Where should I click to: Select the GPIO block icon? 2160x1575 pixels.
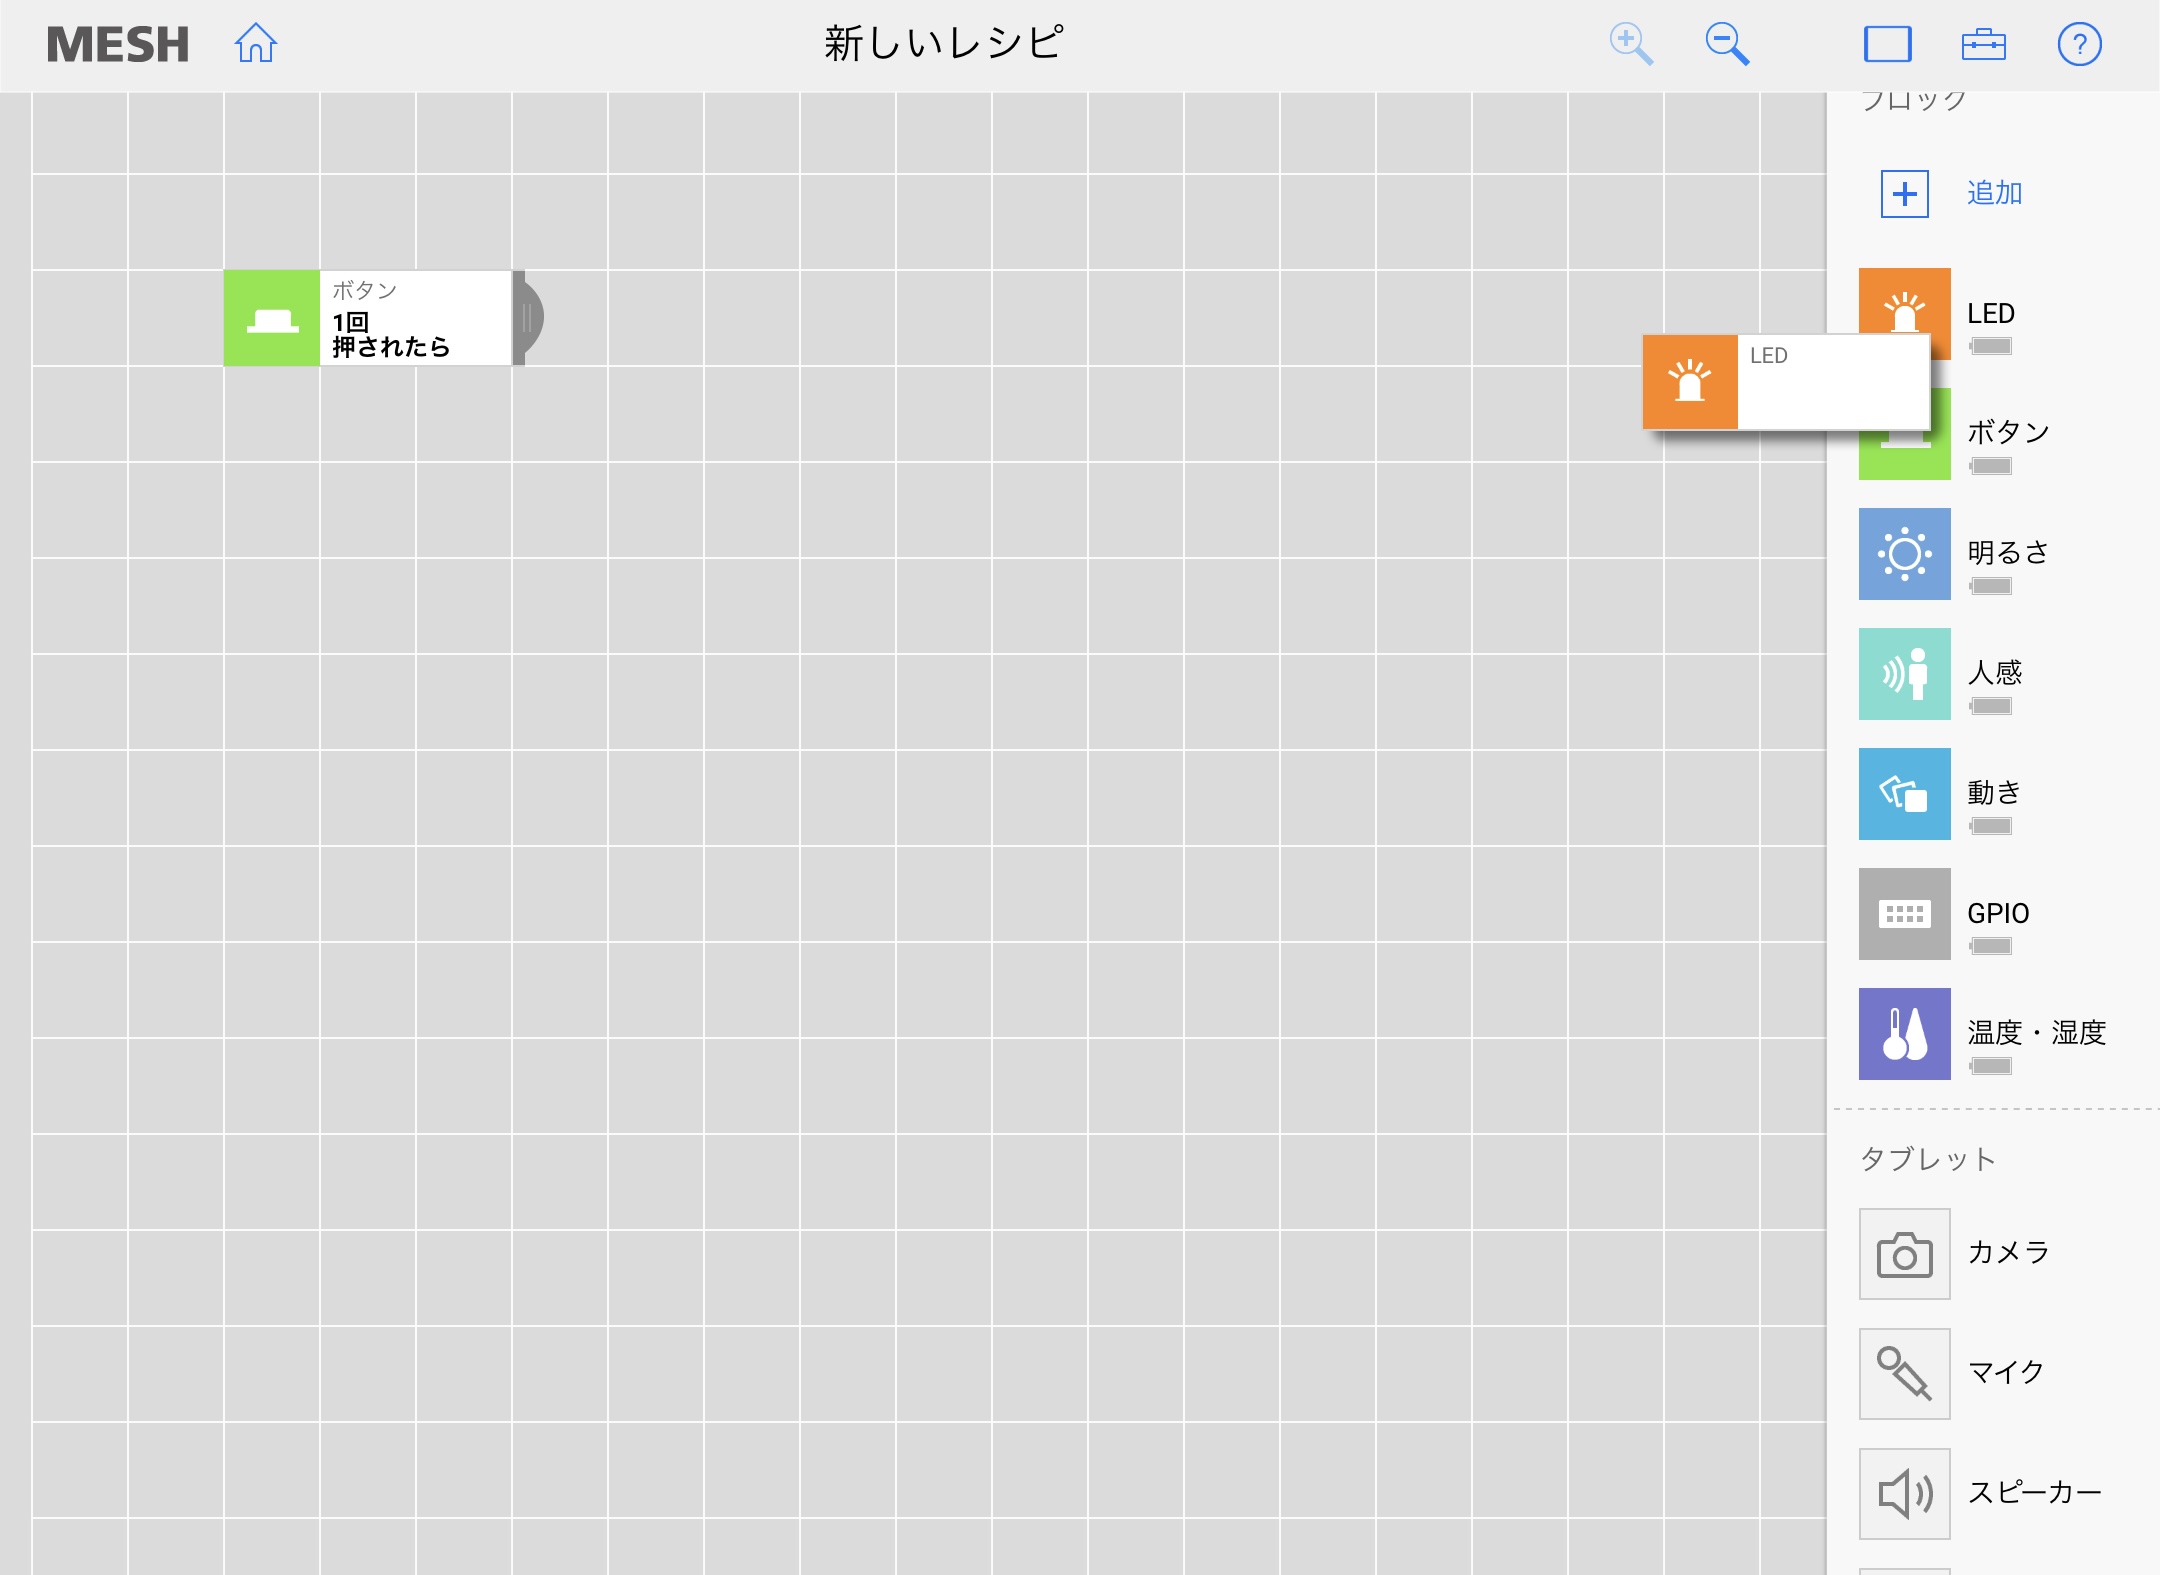coord(1904,913)
